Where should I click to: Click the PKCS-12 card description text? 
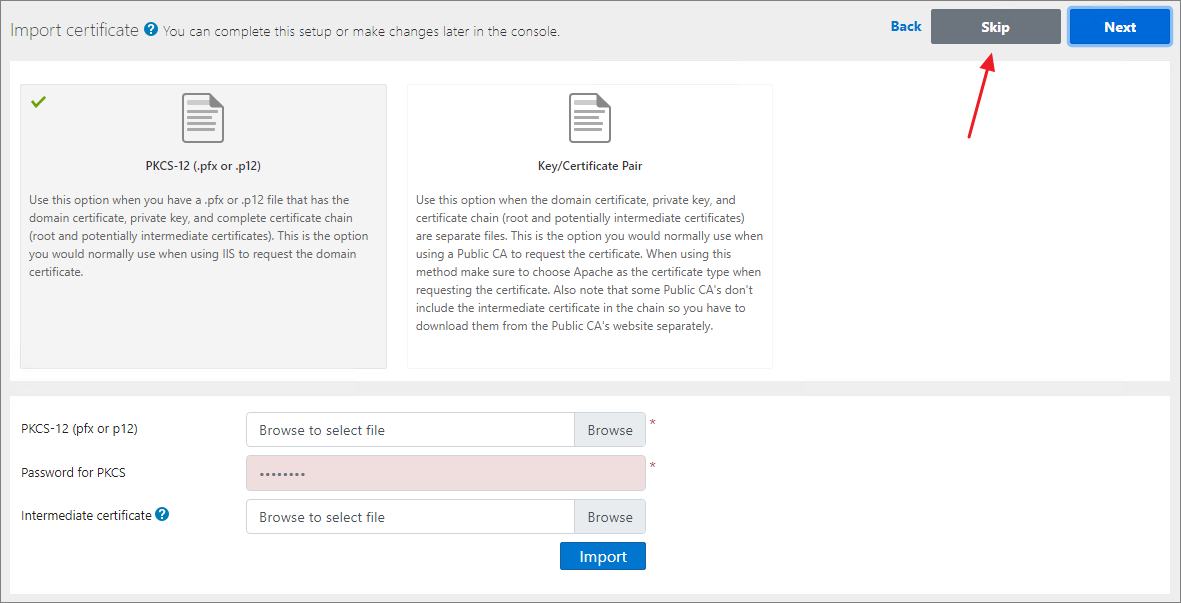click(200, 236)
